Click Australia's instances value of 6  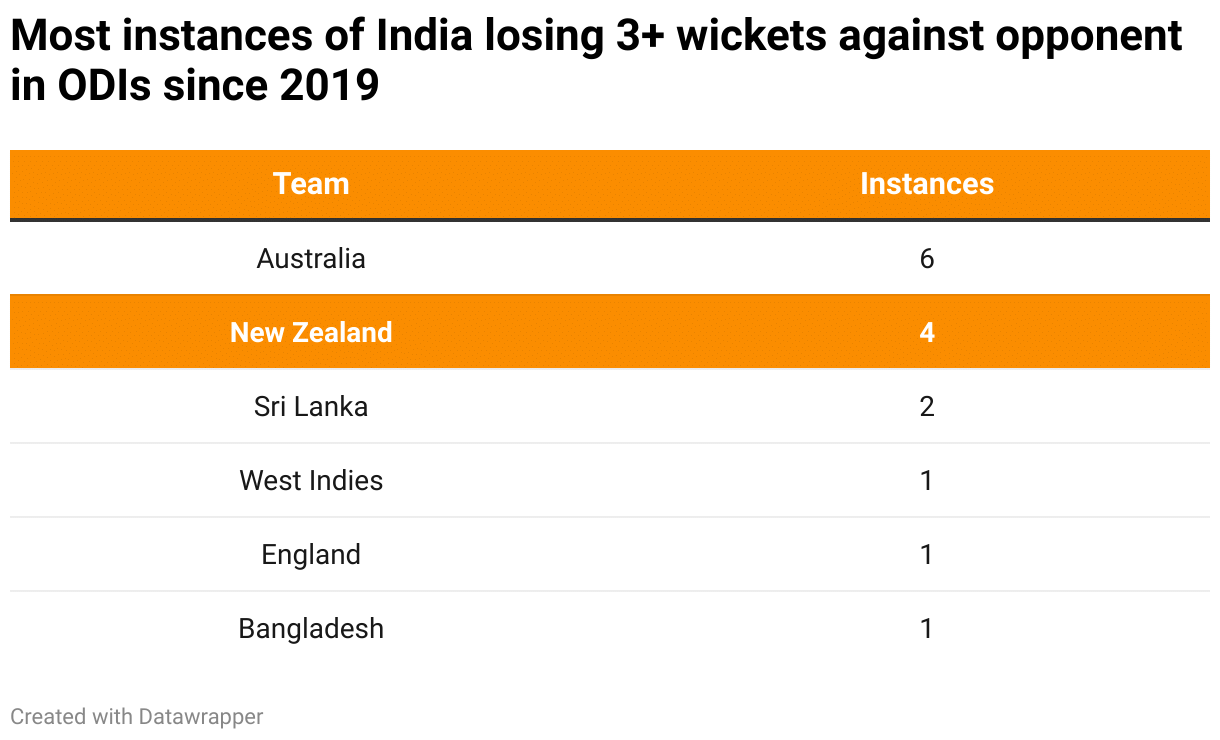point(926,259)
